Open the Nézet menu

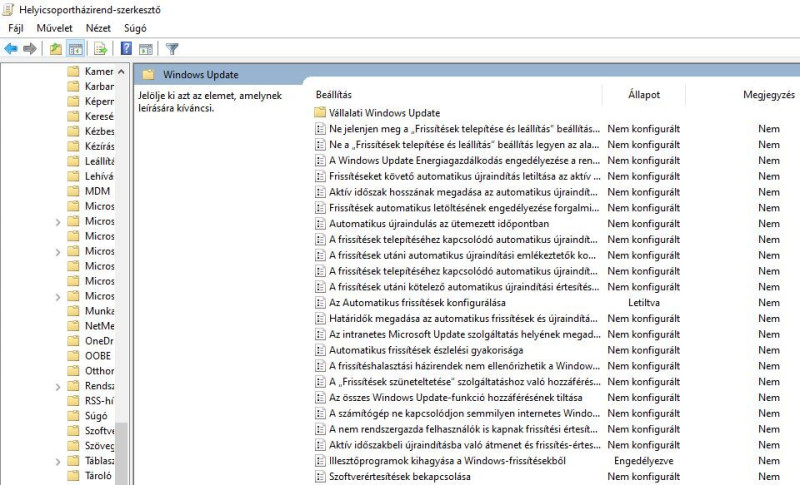point(98,28)
